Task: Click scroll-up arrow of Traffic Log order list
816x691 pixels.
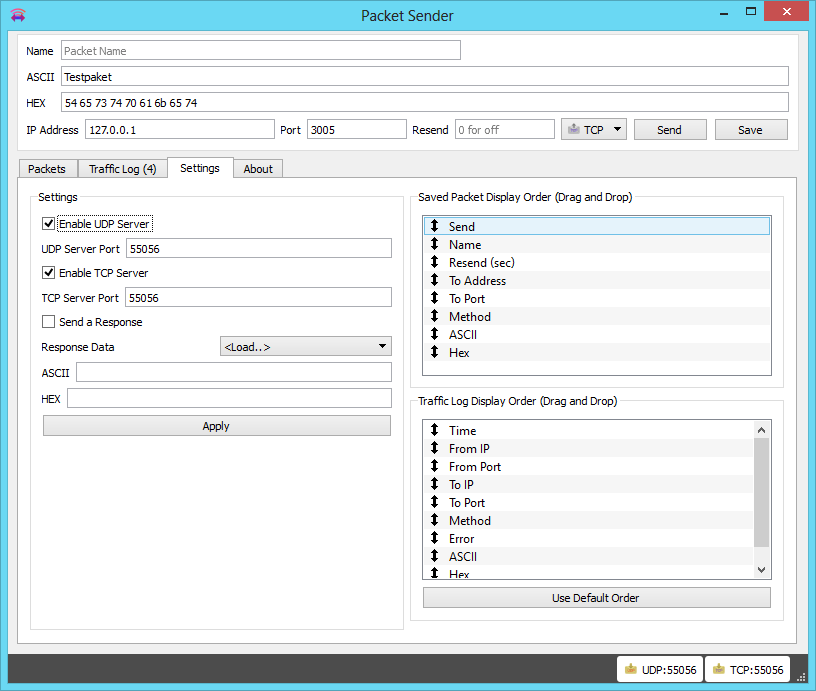Action: [x=761, y=430]
